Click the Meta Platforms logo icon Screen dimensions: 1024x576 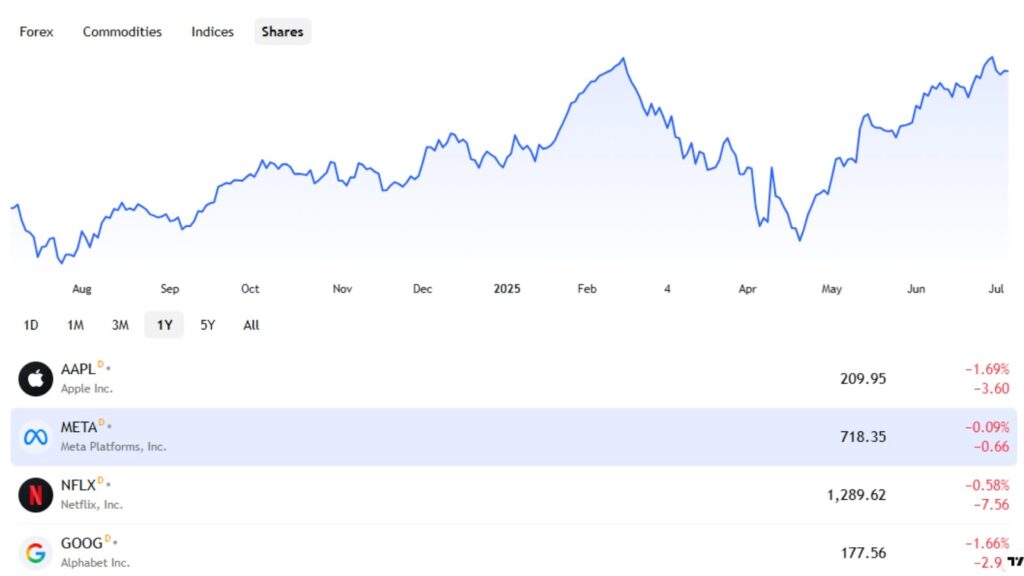coord(35,437)
